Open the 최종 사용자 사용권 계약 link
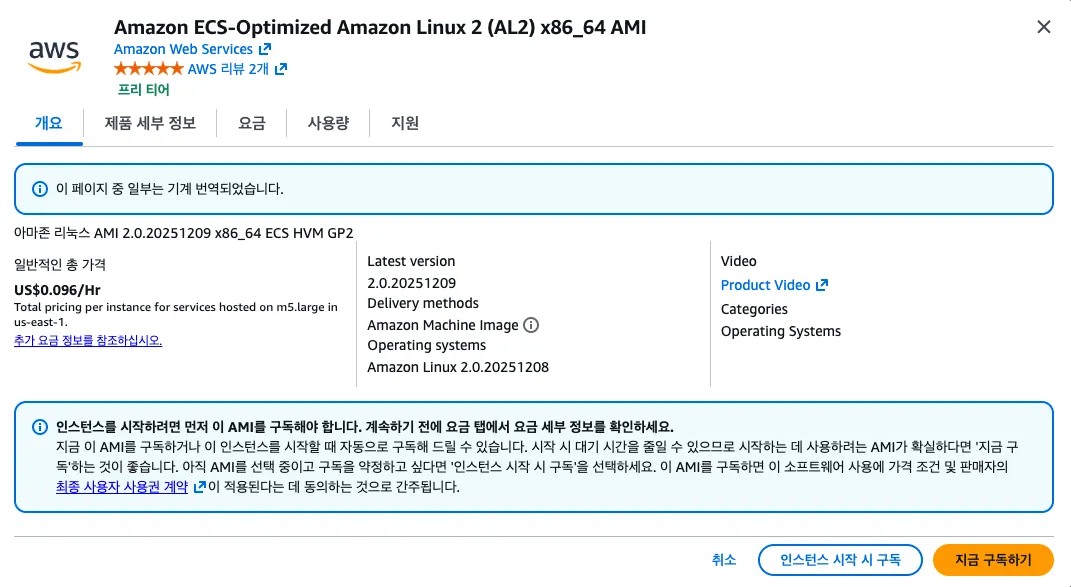The image size is (1071, 587). [x=123, y=487]
